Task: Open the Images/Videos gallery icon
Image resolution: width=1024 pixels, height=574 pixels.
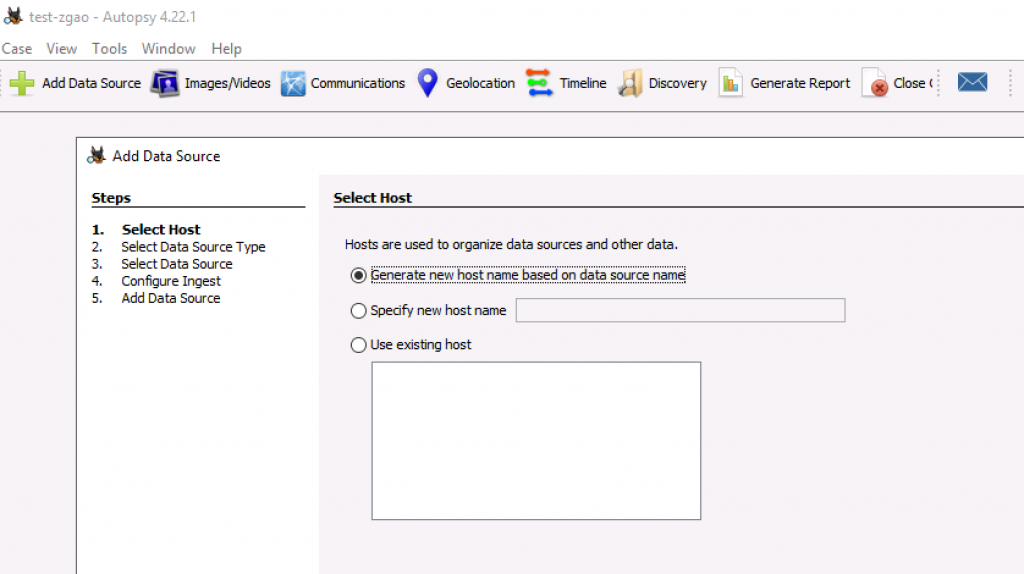Action: pyautogui.click(x=165, y=83)
